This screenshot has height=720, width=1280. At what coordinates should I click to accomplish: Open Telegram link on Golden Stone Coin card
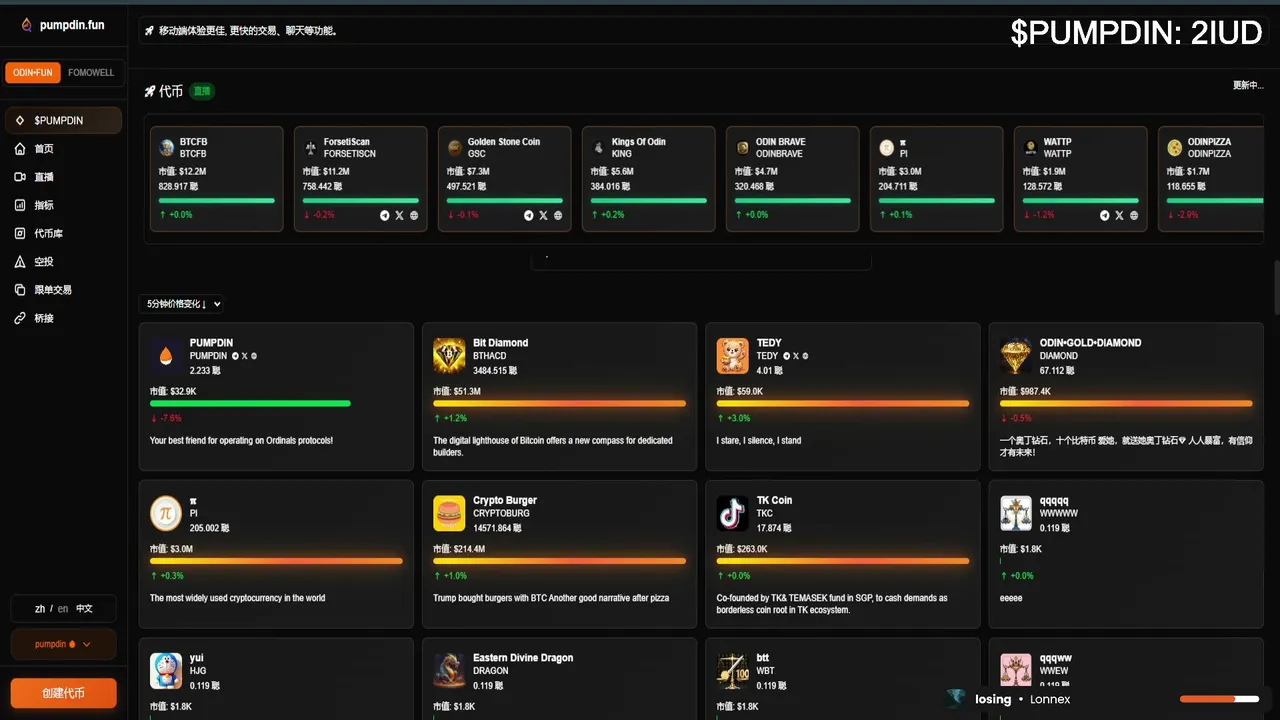pos(529,215)
